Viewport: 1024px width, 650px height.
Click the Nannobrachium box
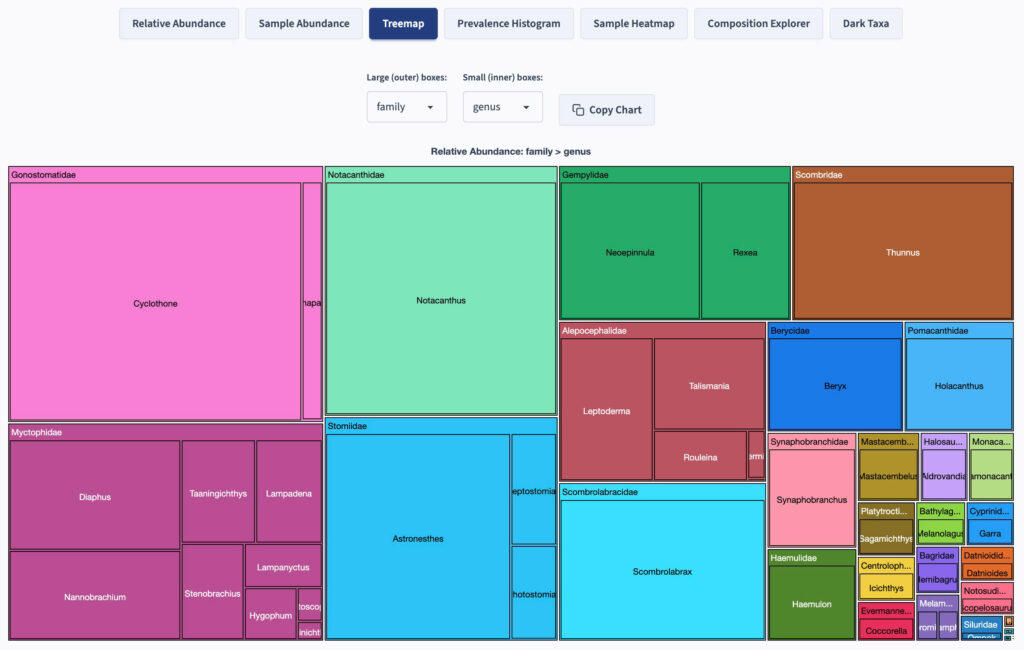pos(95,595)
